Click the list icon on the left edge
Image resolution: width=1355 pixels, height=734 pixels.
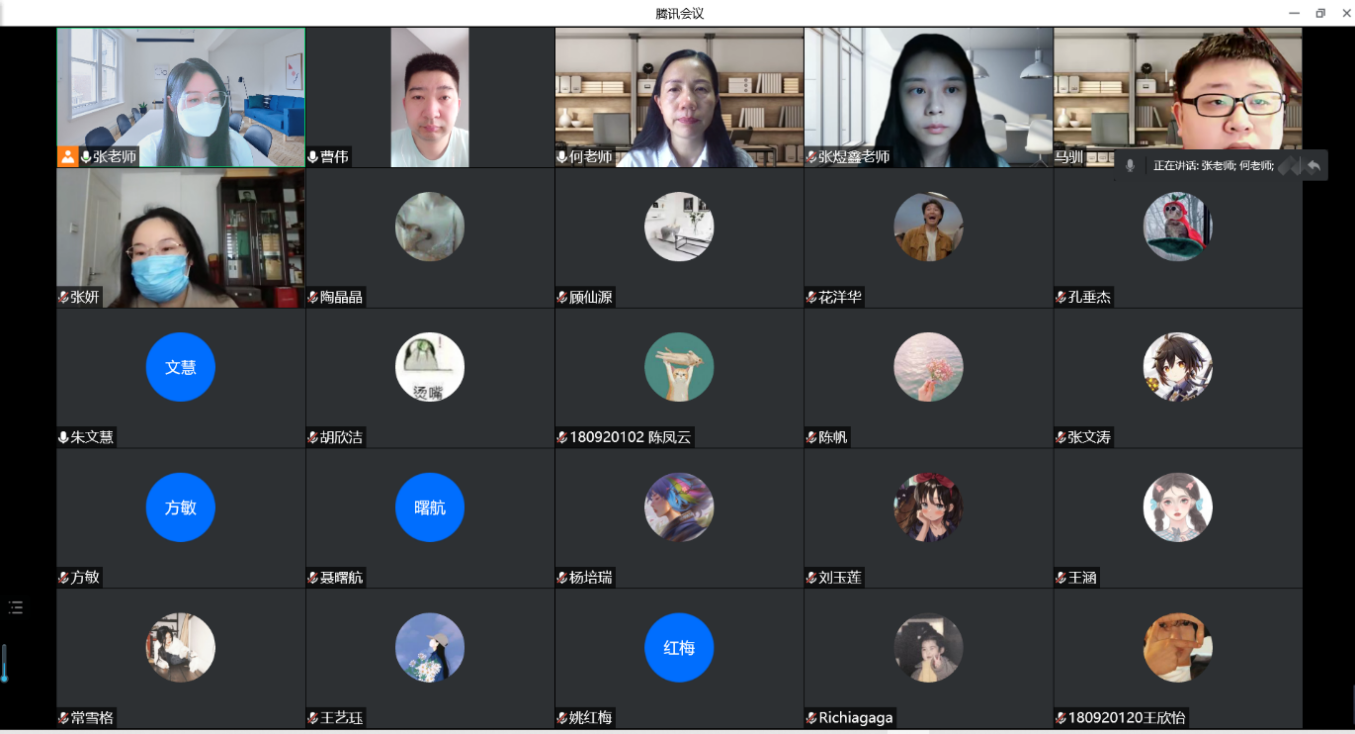pyautogui.click(x=15, y=607)
